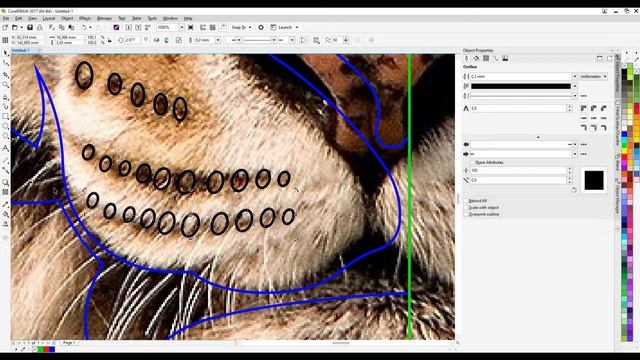Open line style dropdown in Object Properties
The image size is (640, 360).
point(574,96)
